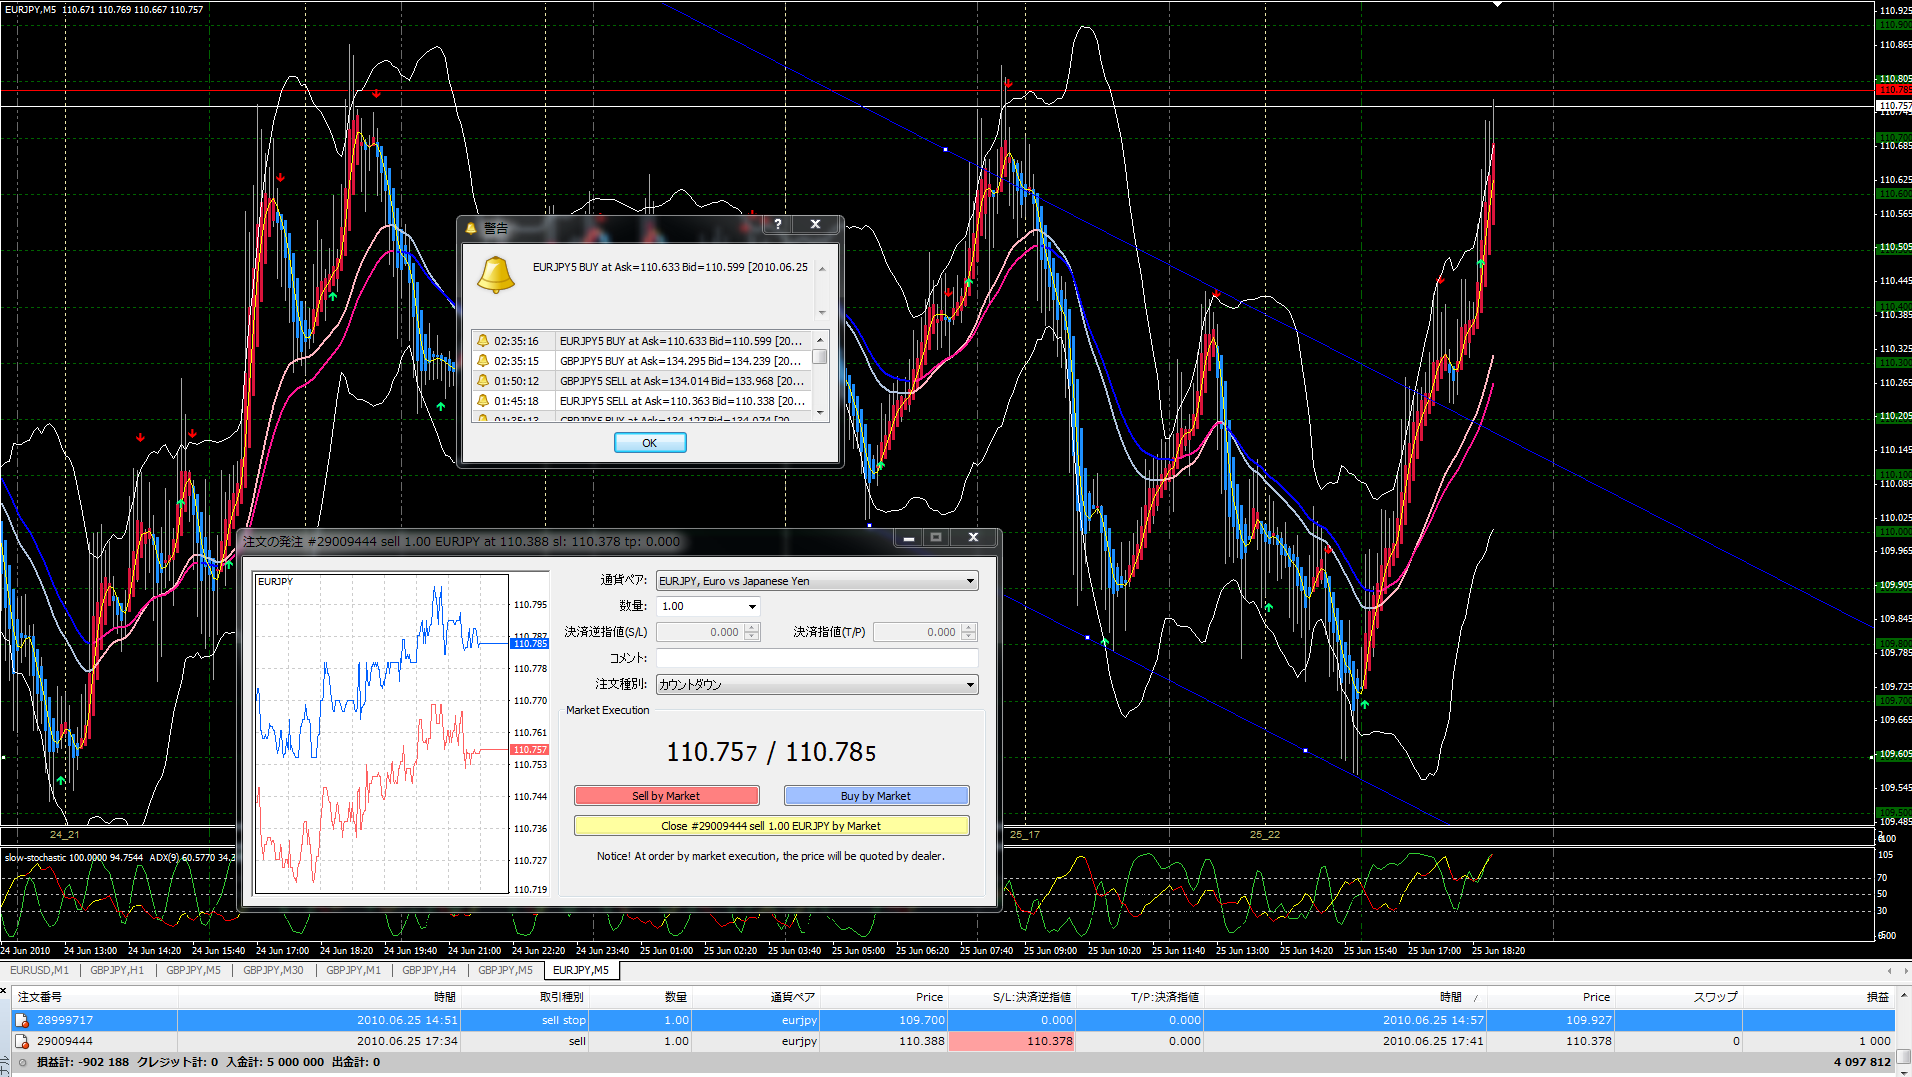Click the summary row circle icon

22,1062
